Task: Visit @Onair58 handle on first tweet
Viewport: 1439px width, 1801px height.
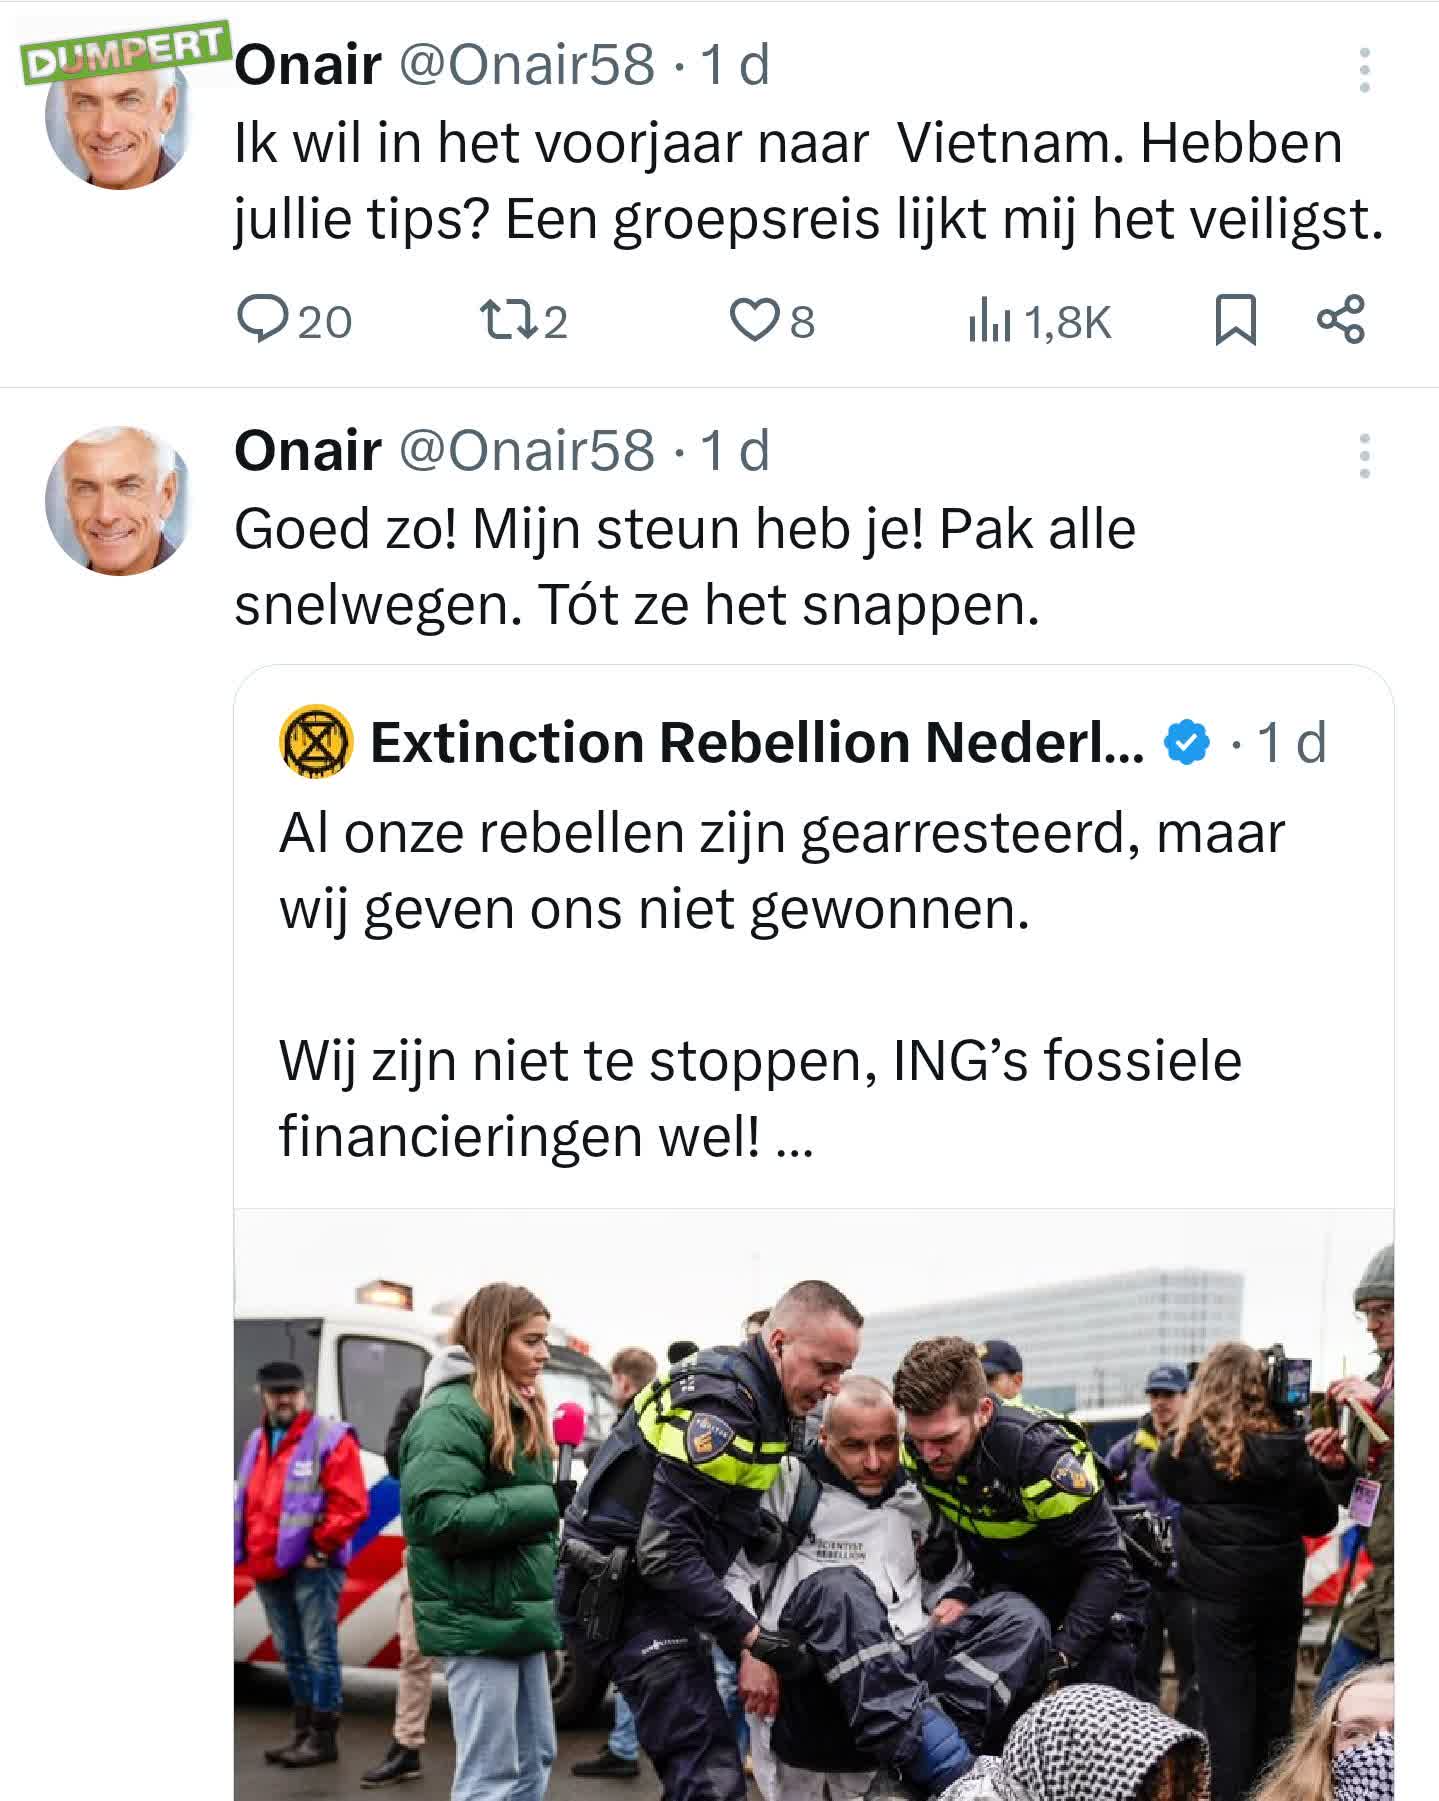Action: [527, 65]
